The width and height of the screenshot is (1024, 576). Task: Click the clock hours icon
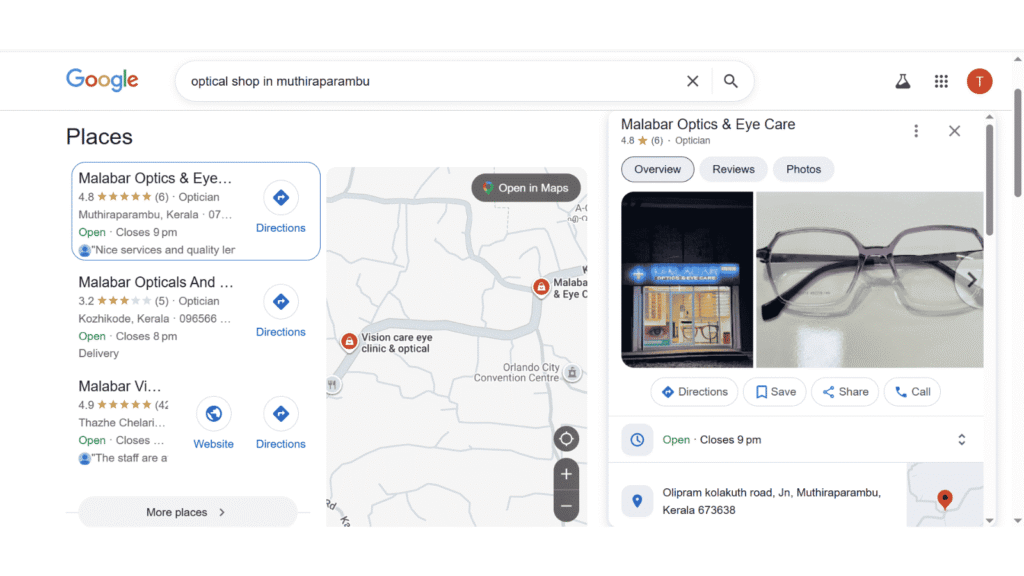coord(637,440)
